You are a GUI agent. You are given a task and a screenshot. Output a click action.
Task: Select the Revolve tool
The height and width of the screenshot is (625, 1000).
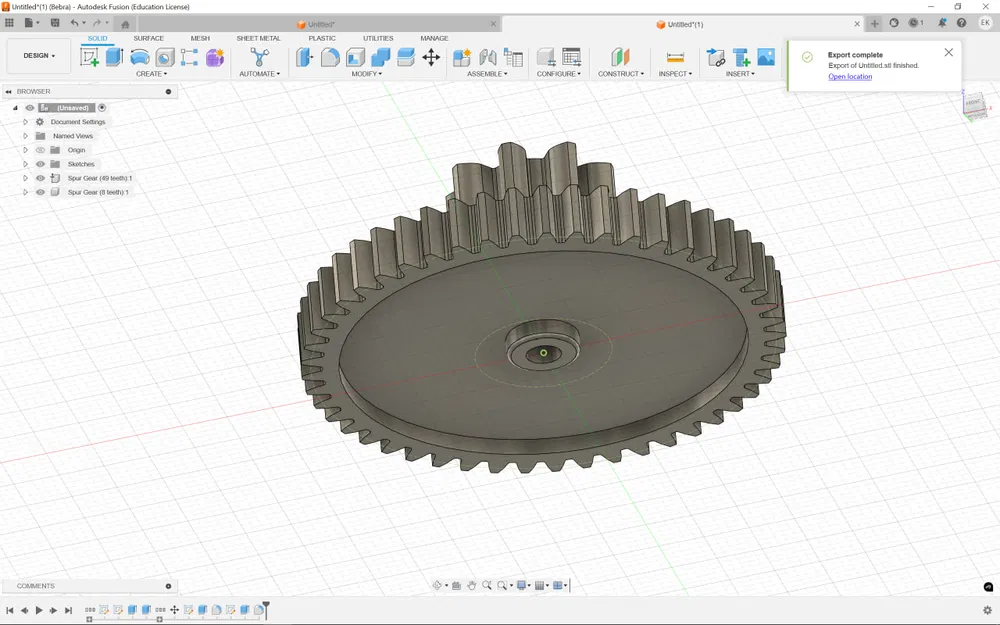pyautogui.click(x=139, y=57)
